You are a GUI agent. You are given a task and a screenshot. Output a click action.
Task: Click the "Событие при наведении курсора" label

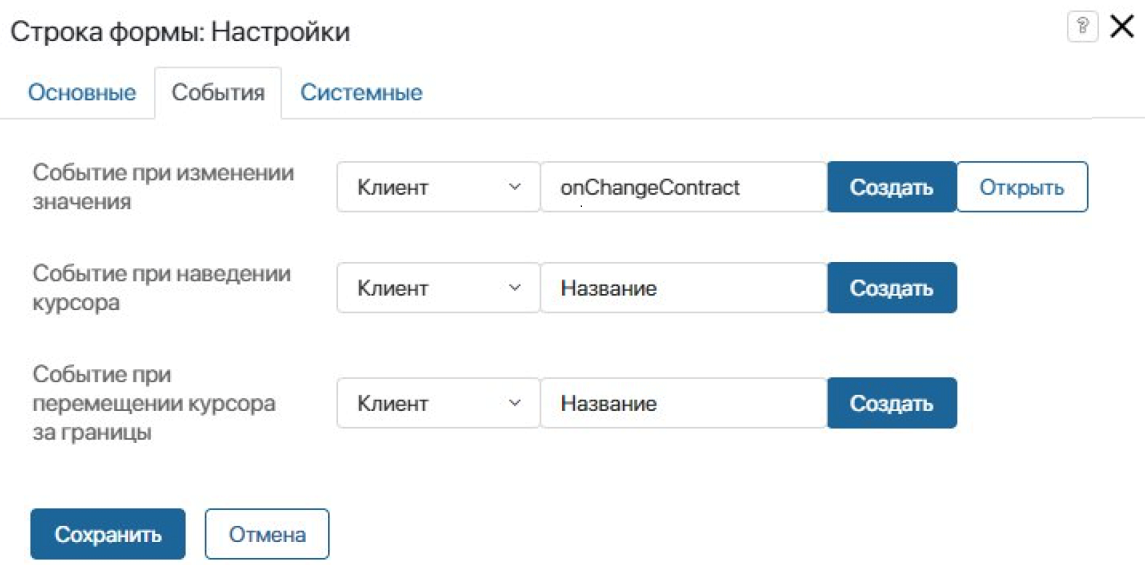pos(161,288)
